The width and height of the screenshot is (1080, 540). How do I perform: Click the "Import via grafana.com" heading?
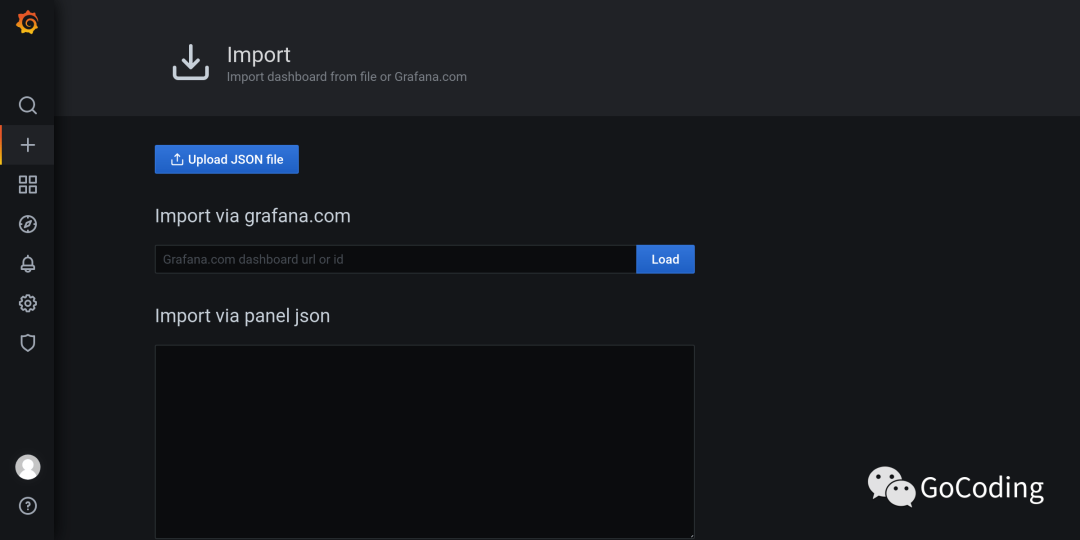pos(252,216)
